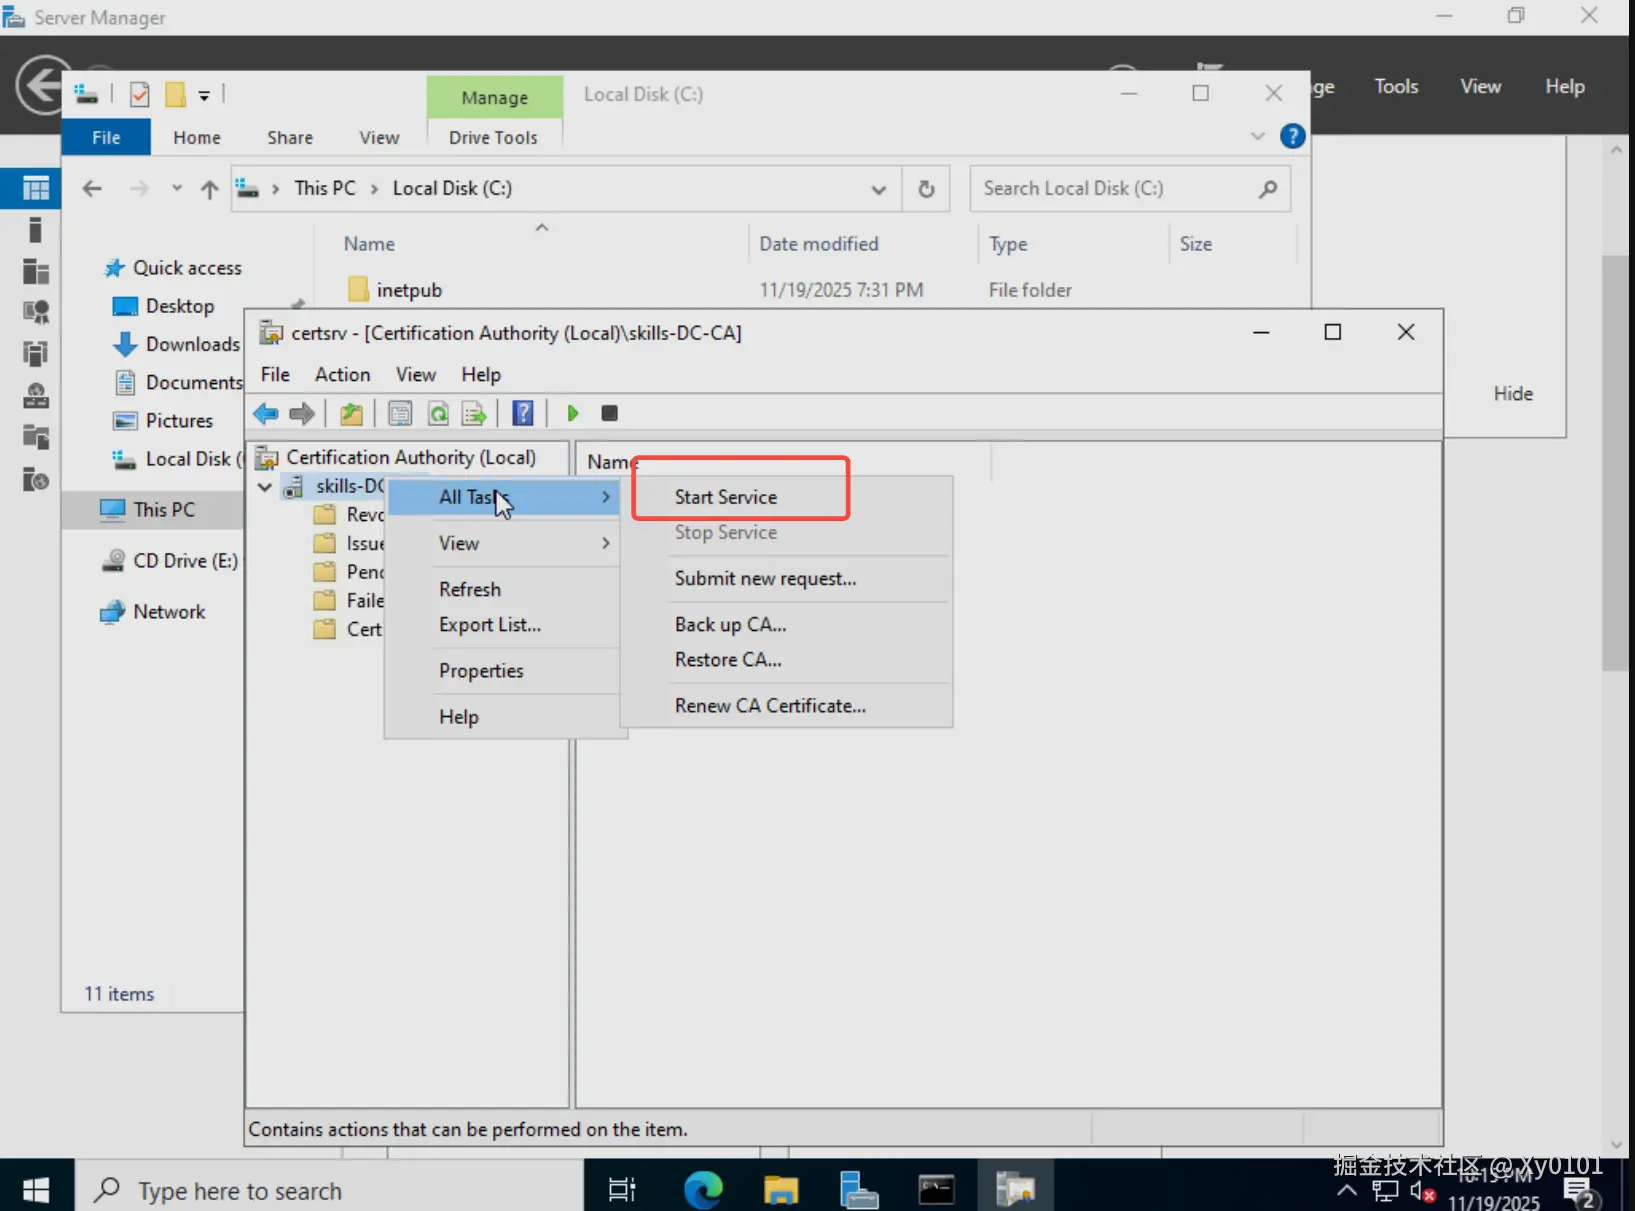Open the All Tasks context menu entry
This screenshot has height=1211, width=1635.
click(x=503, y=497)
